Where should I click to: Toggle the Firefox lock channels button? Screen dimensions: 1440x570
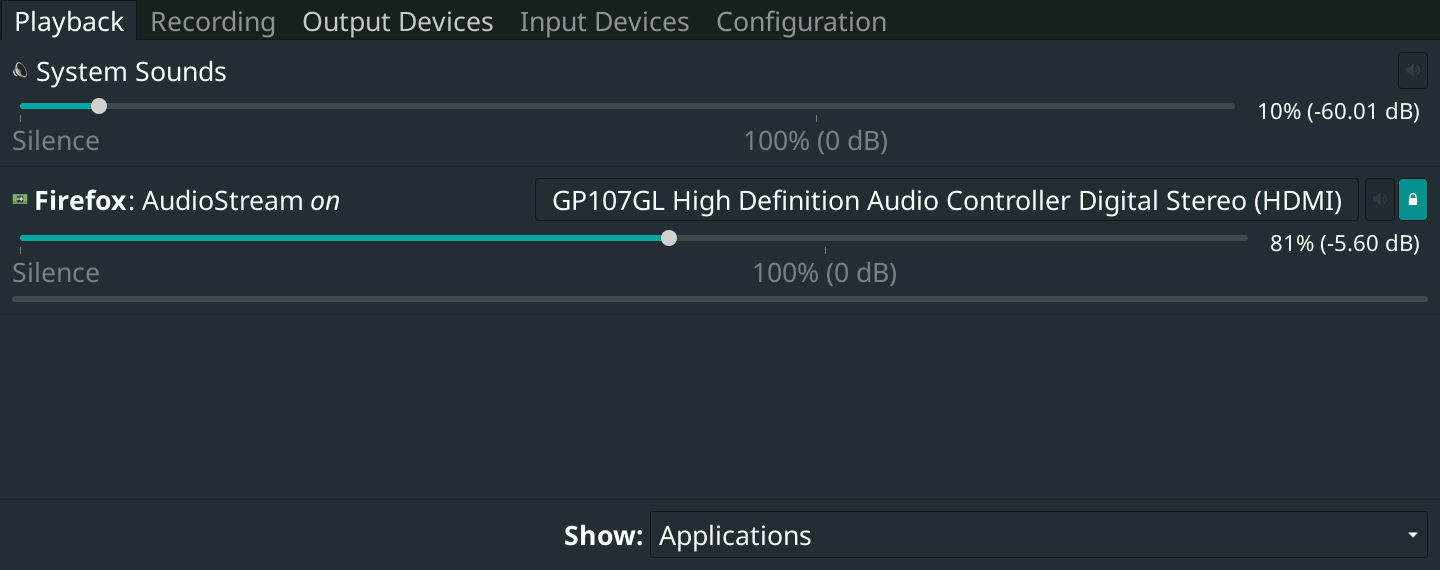coord(1413,200)
